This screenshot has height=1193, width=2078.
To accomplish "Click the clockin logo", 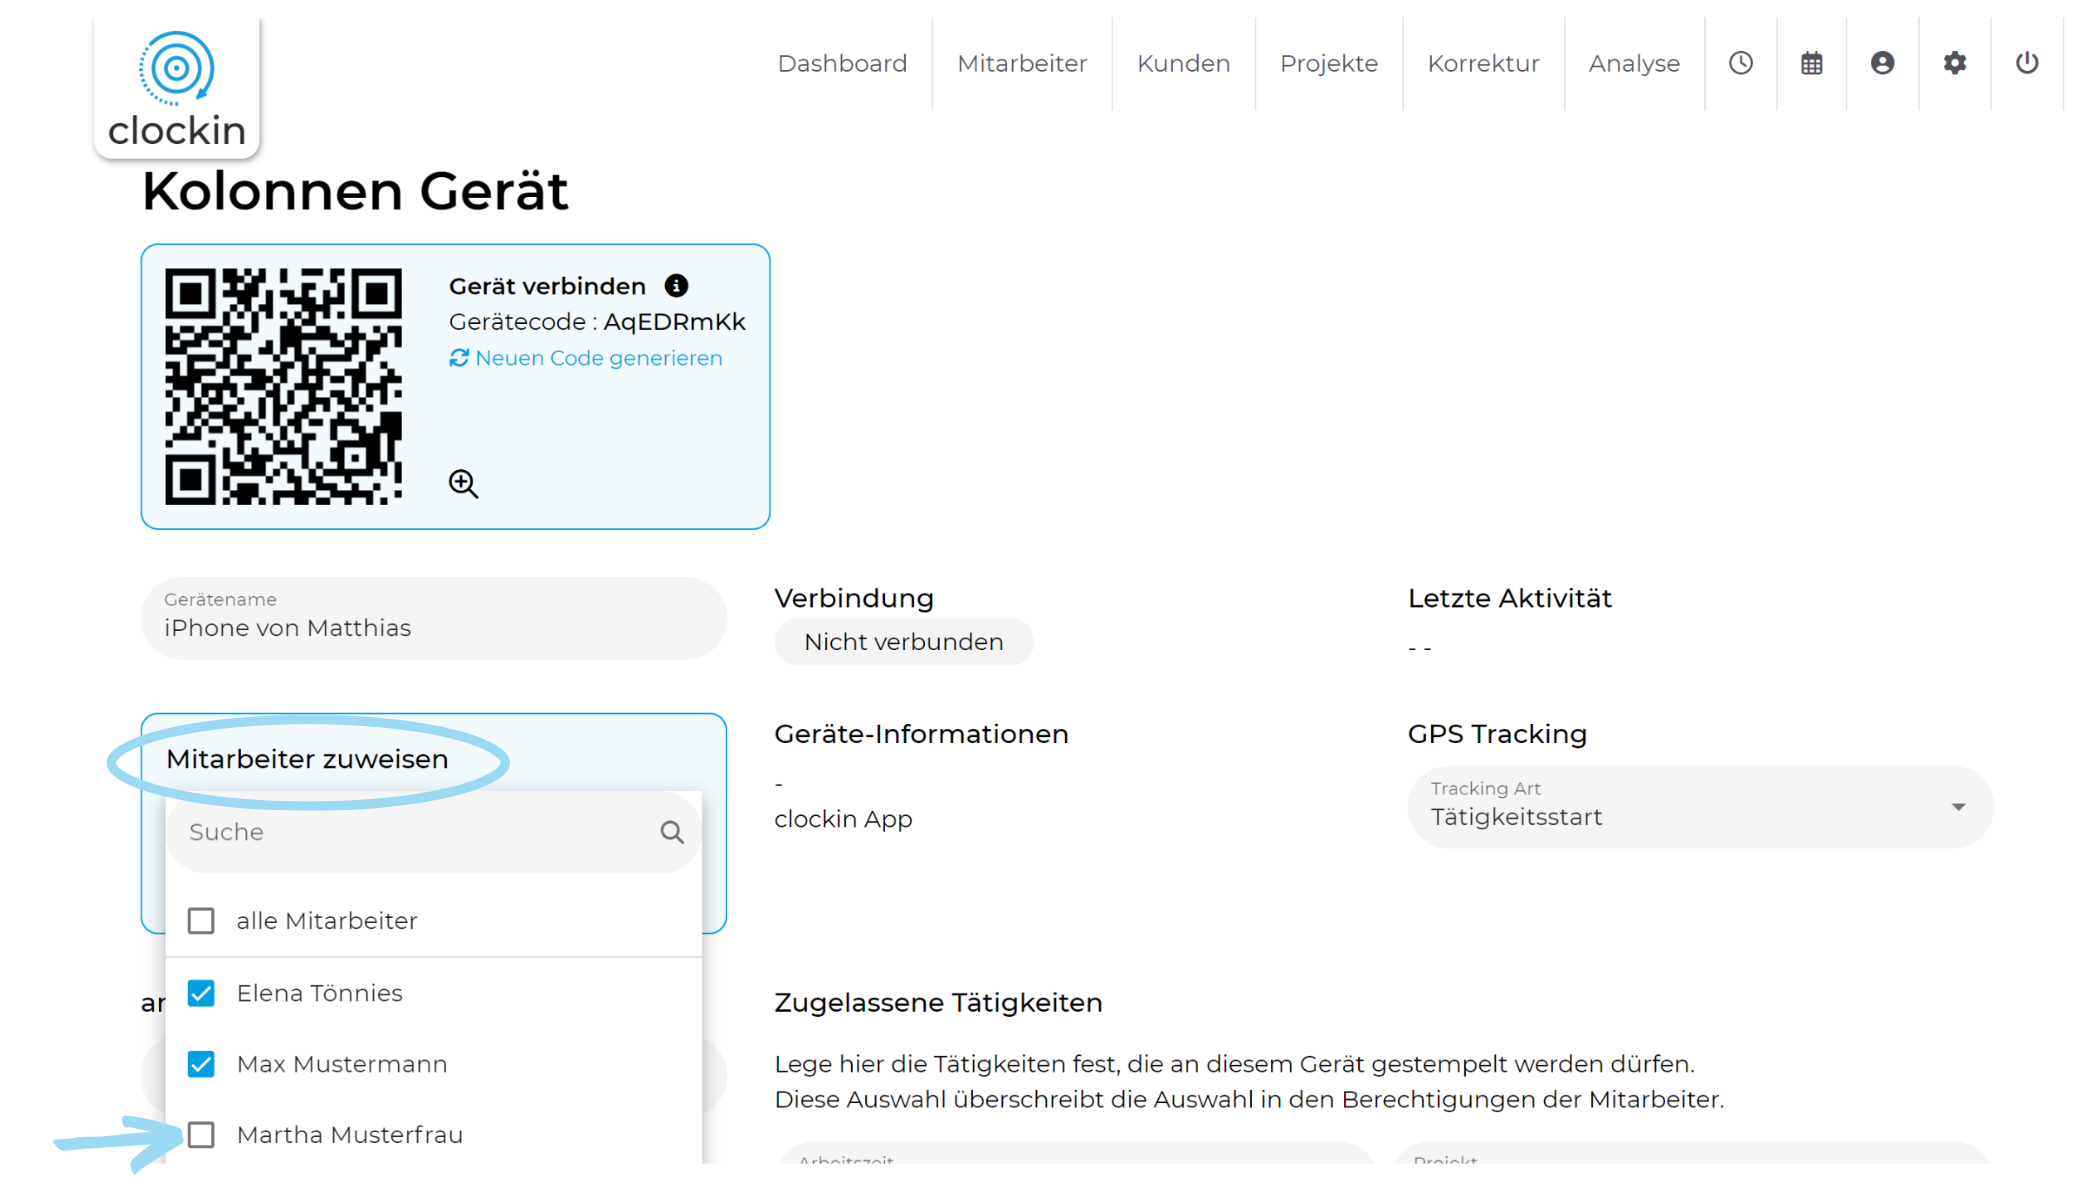I will (176, 88).
